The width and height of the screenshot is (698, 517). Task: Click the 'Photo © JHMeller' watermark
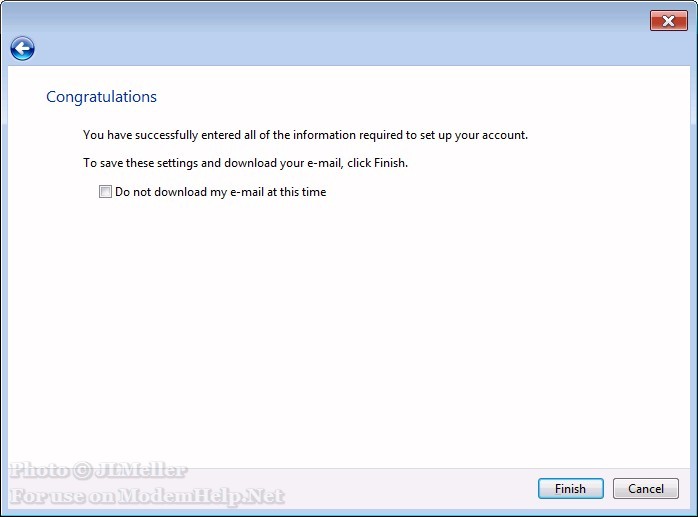coord(98,470)
